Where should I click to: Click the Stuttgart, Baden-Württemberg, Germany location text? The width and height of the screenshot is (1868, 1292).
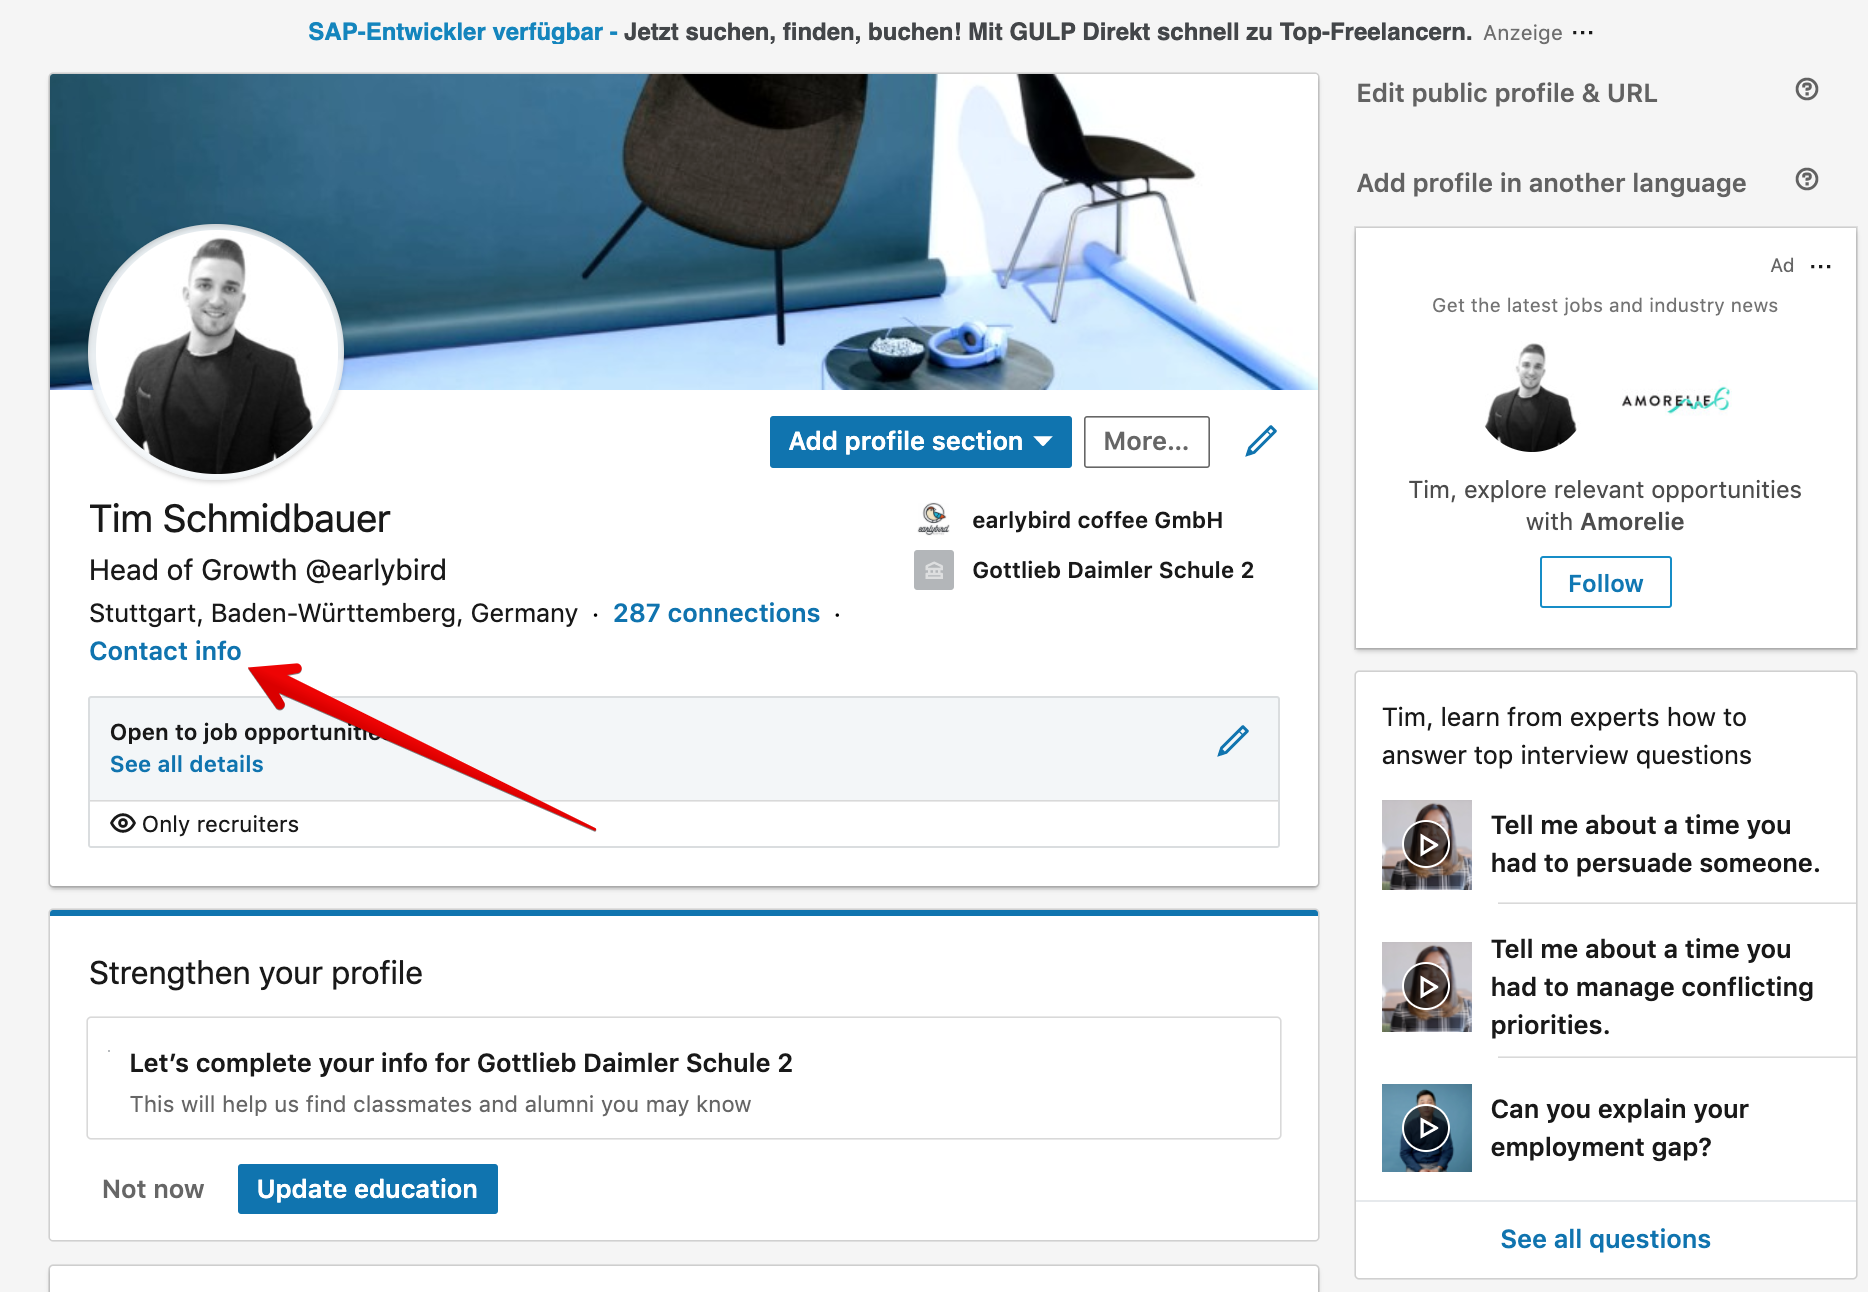click(x=333, y=613)
